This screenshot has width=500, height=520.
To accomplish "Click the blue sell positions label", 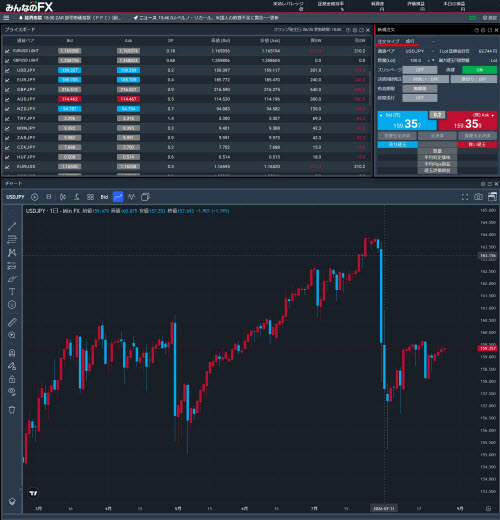I will [x=397, y=144].
